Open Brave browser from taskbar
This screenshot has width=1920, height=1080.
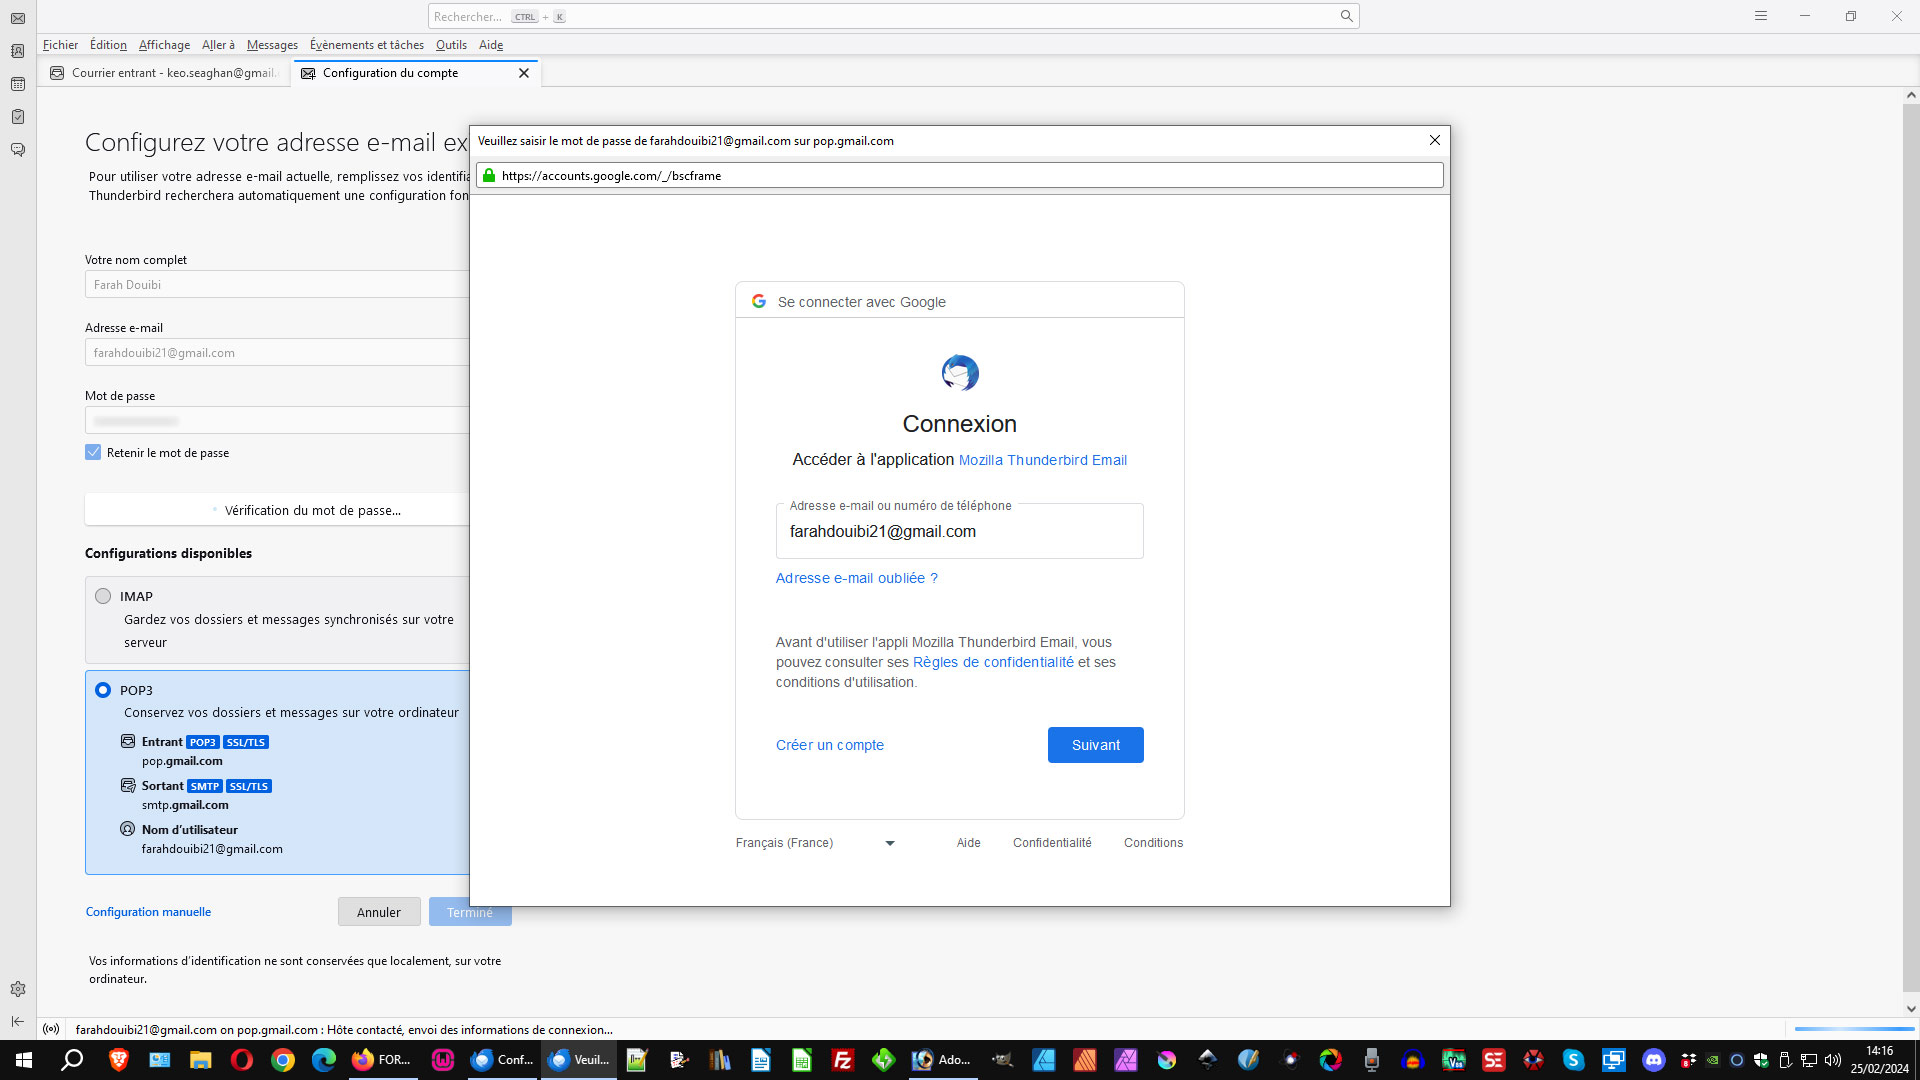click(x=119, y=1060)
